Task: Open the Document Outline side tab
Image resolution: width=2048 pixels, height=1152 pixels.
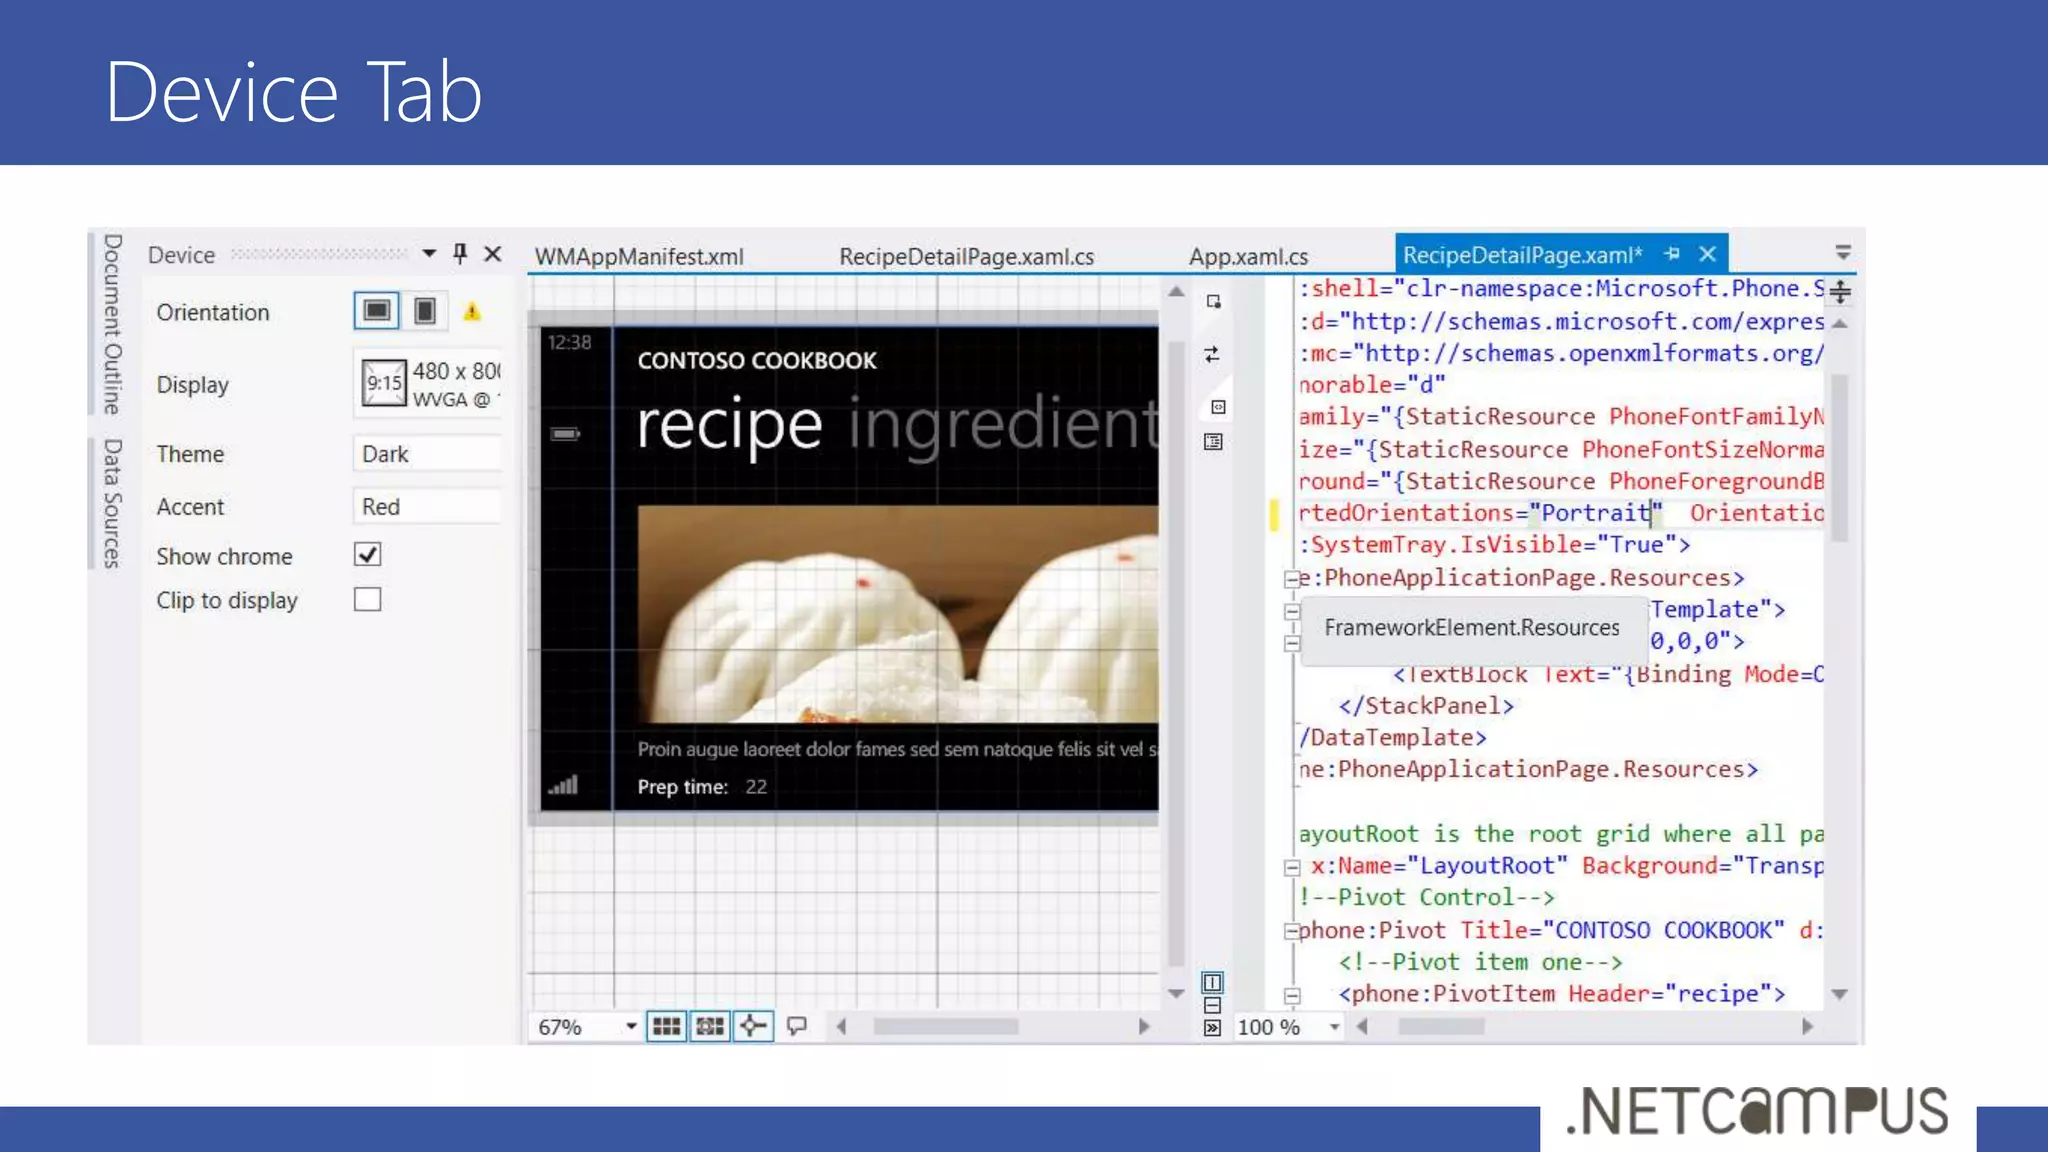Action: click(x=112, y=324)
